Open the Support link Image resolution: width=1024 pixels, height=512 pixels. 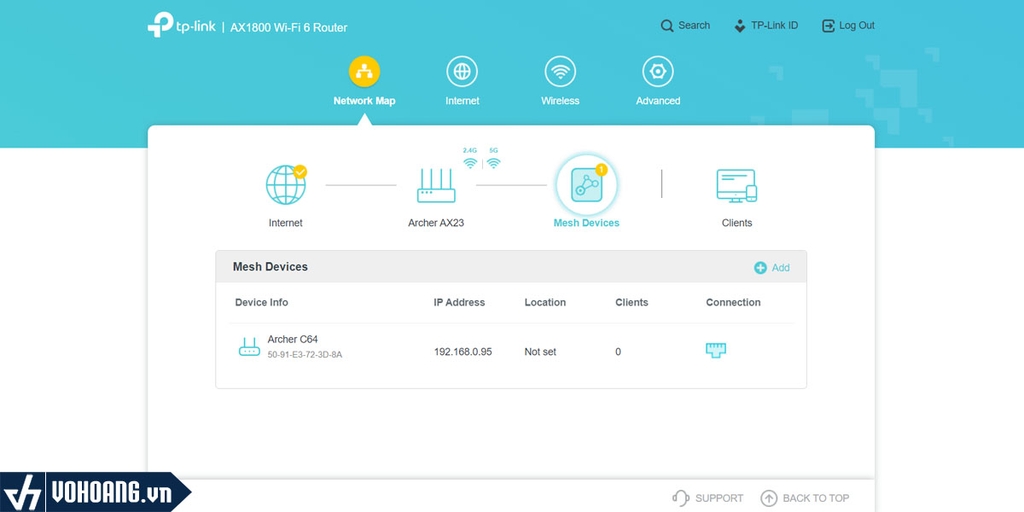click(708, 498)
